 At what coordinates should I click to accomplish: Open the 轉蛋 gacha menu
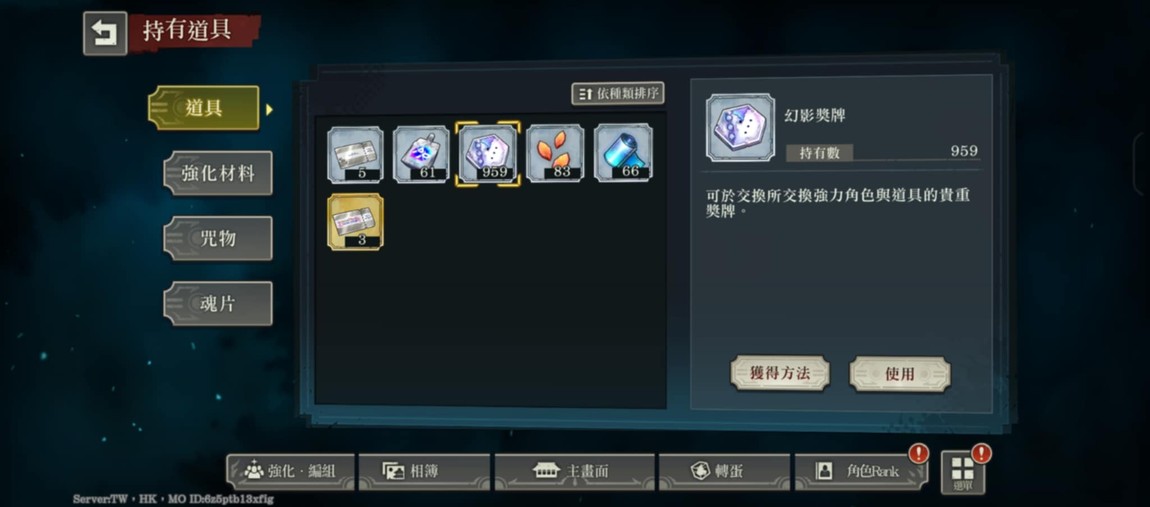tap(724, 471)
